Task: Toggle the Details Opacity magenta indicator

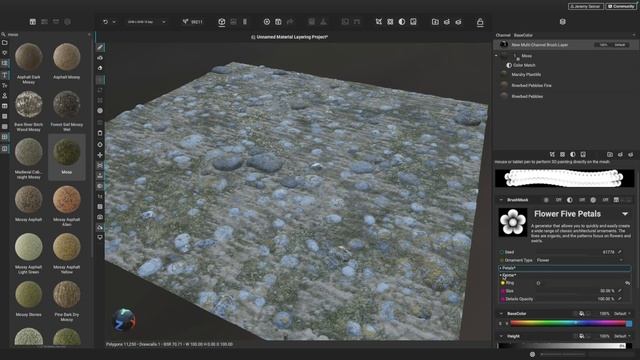Action: coord(503,299)
